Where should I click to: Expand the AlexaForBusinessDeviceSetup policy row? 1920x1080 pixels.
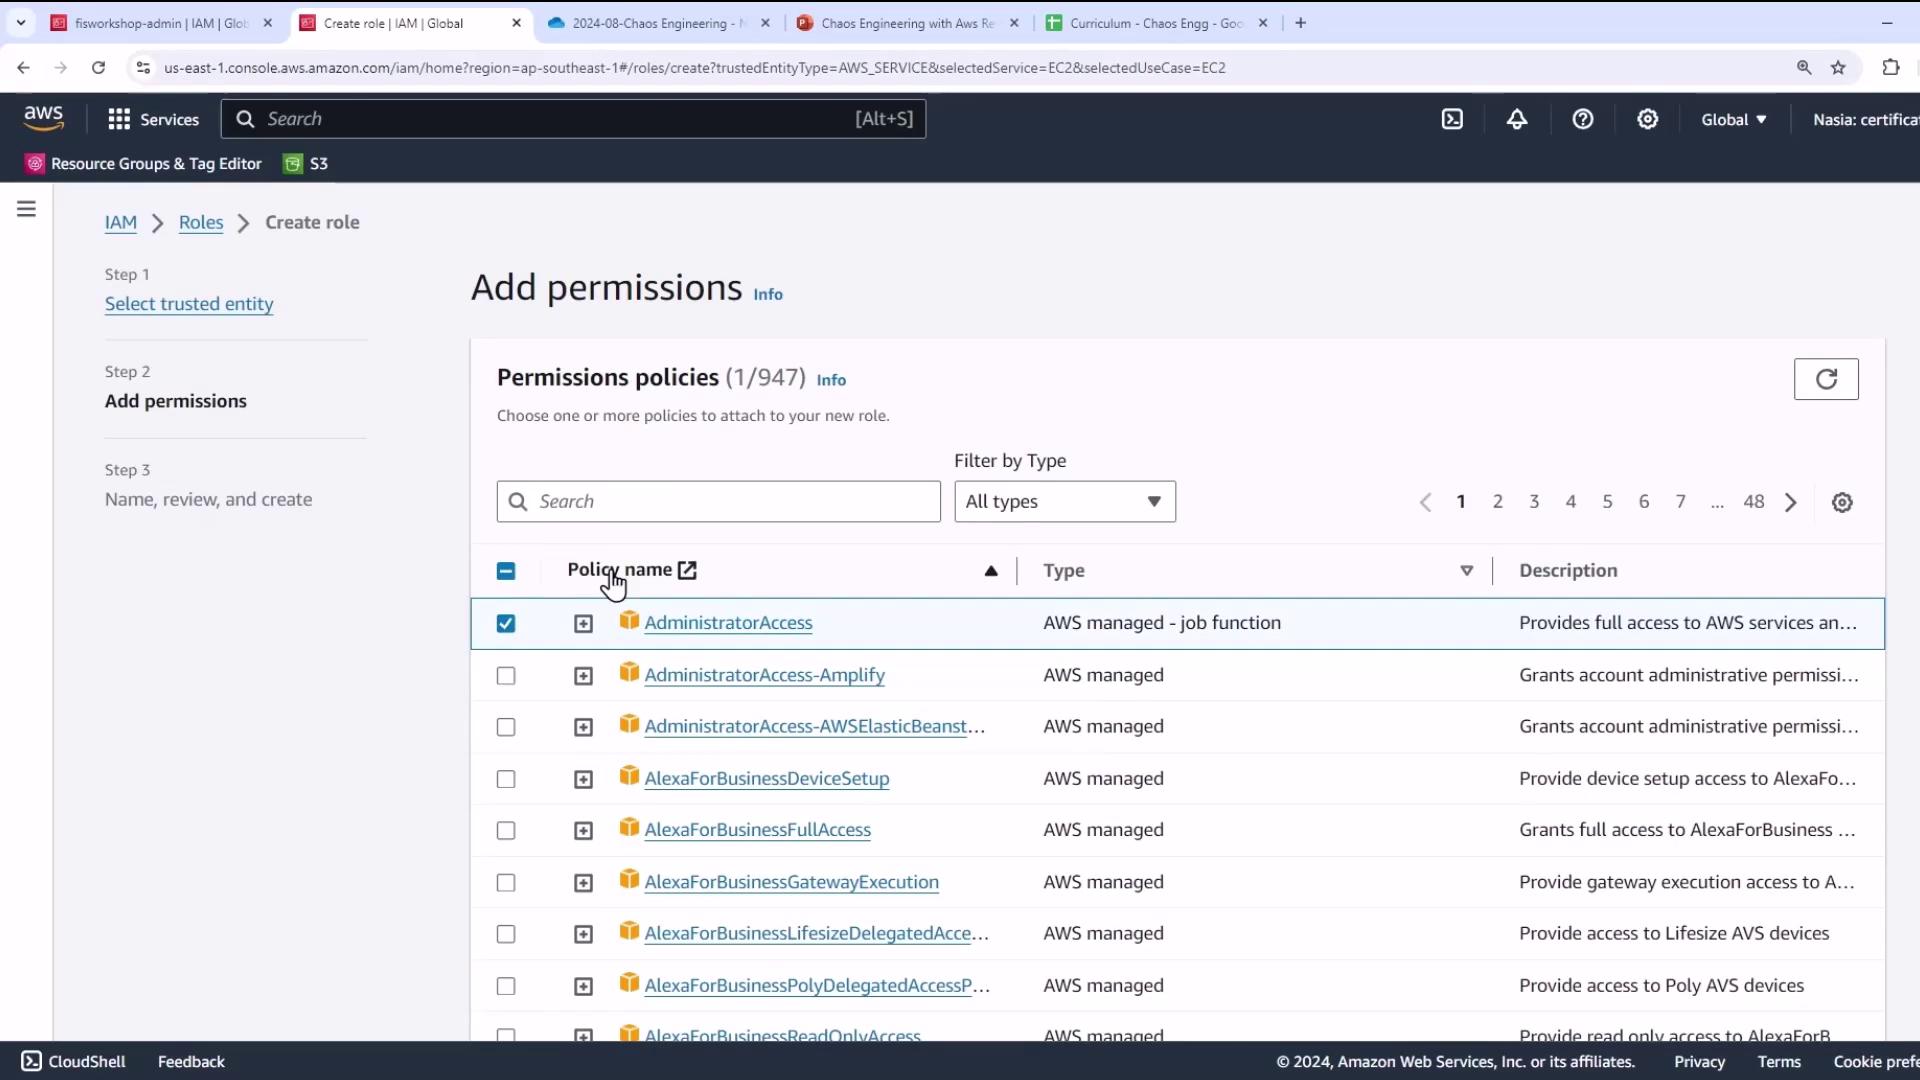[x=583, y=779]
